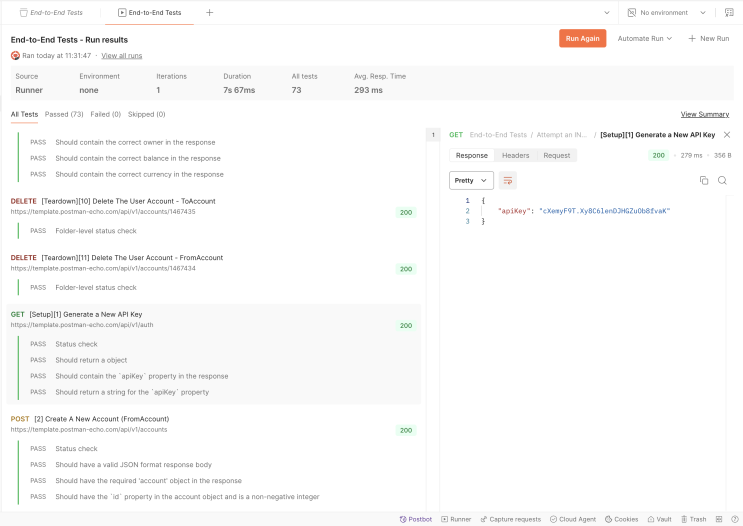The height and width of the screenshot is (526, 743).
Task: Click the apiKey value string in response
Action: [605, 211]
